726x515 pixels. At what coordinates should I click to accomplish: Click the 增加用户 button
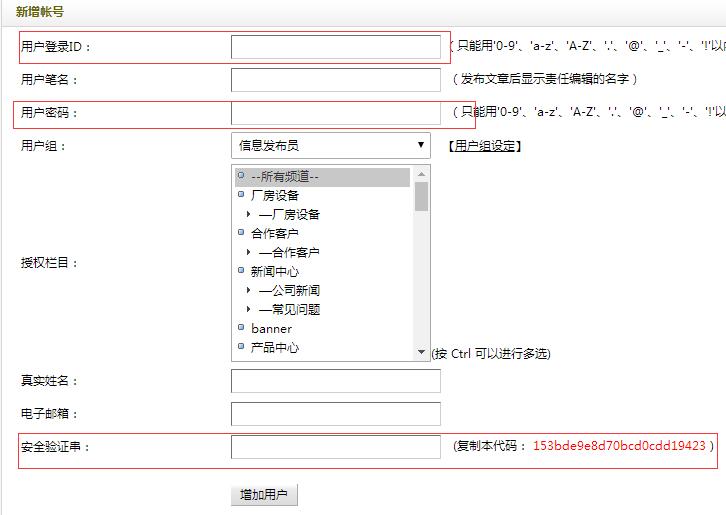264,495
